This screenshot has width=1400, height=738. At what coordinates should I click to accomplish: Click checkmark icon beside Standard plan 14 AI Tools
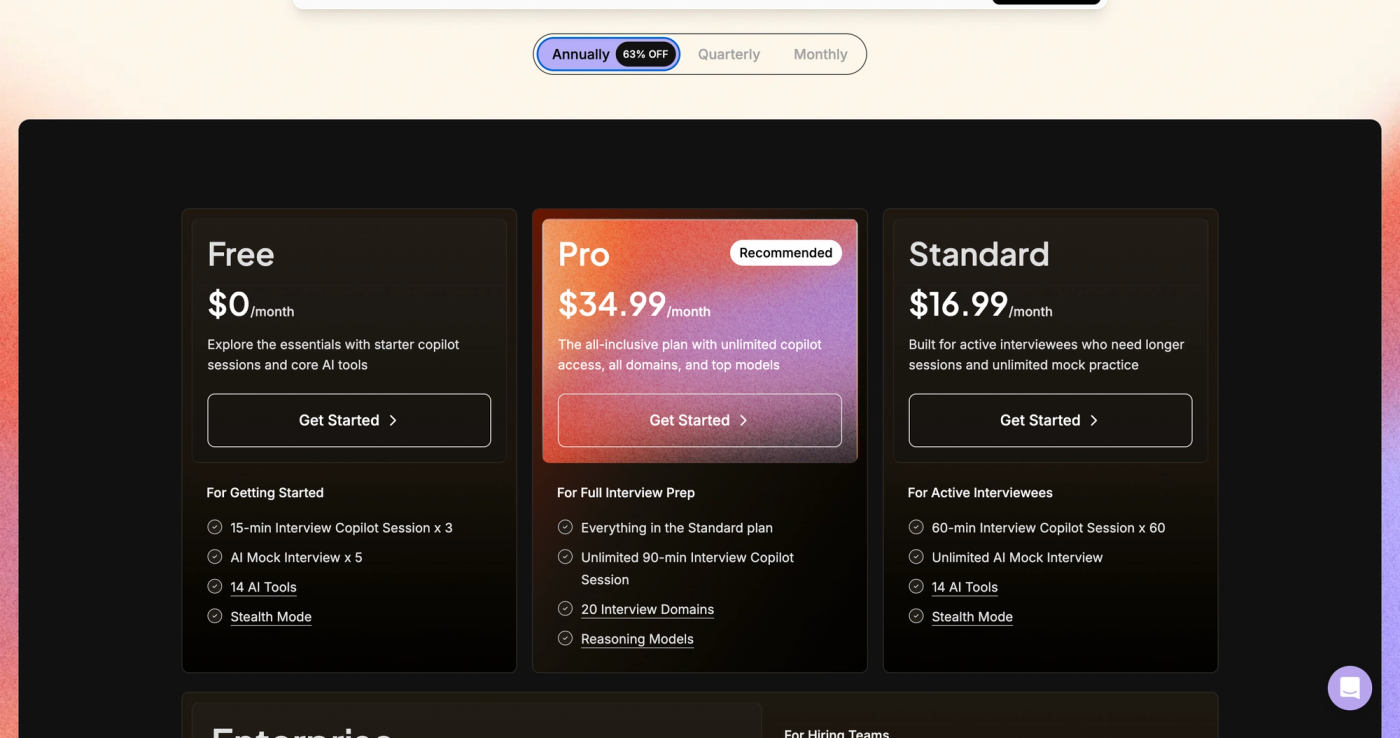point(916,587)
